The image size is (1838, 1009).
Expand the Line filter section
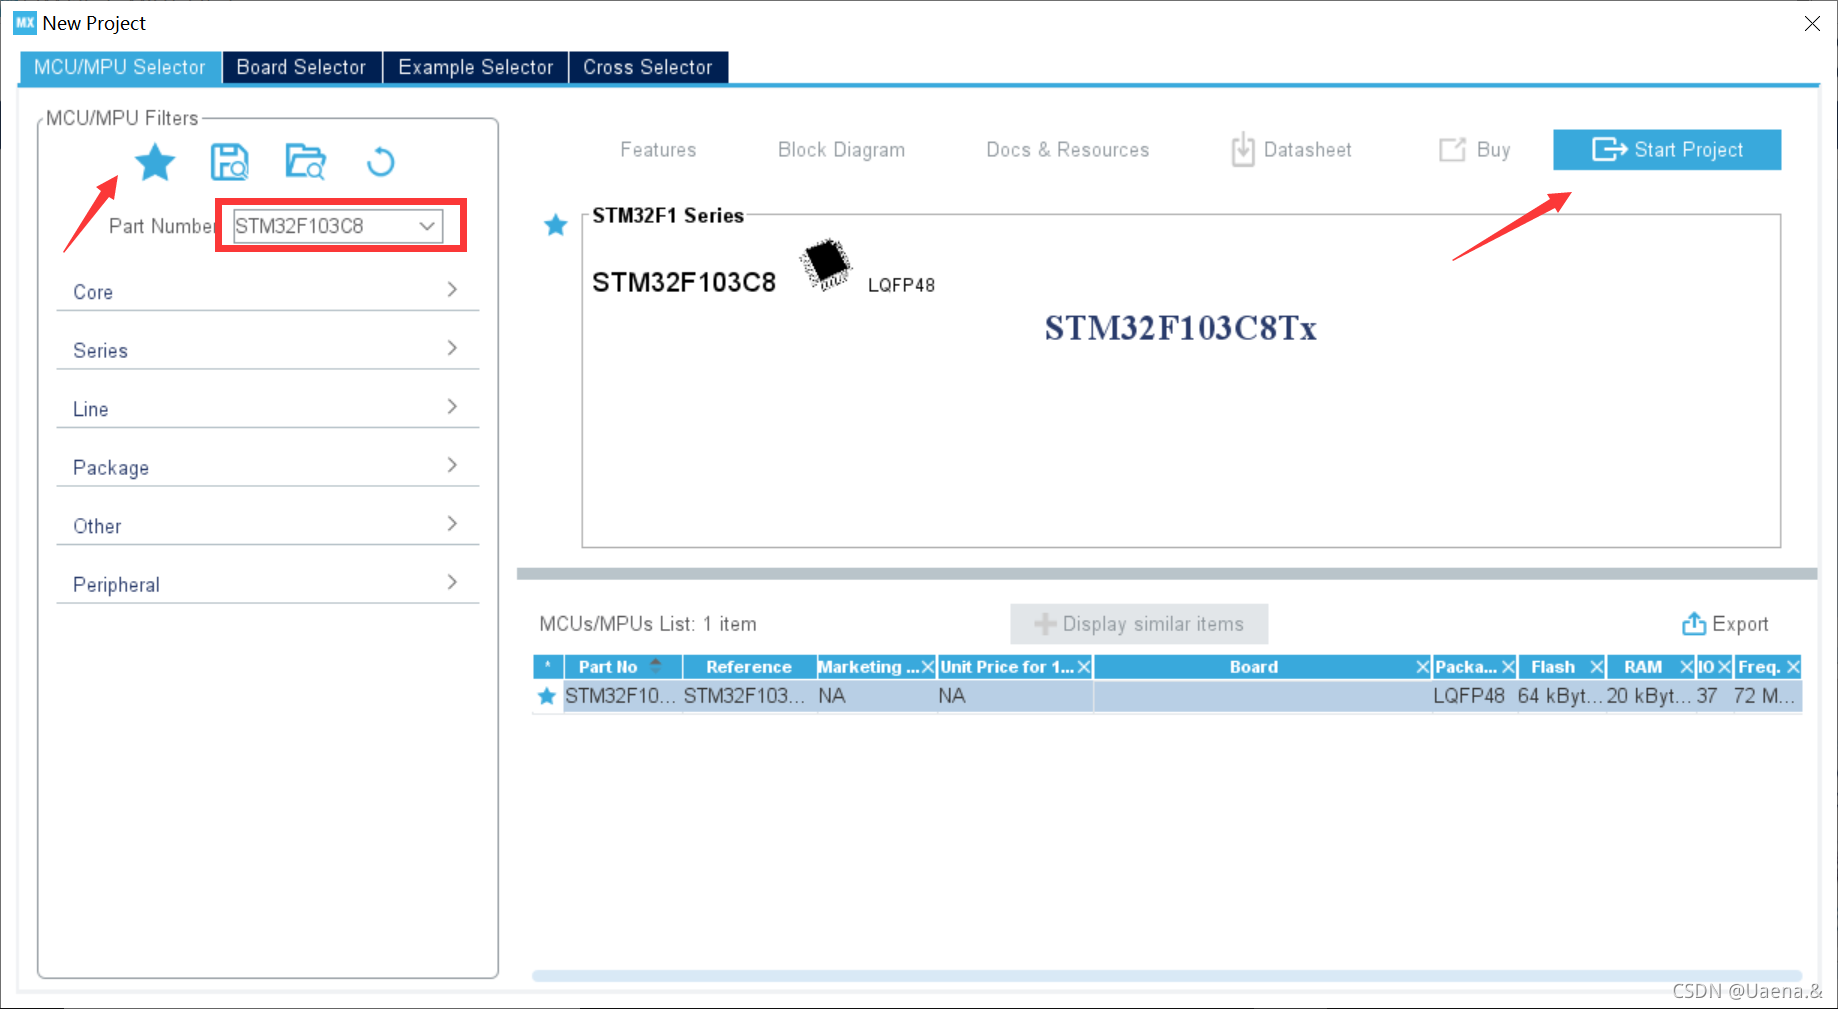point(267,408)
